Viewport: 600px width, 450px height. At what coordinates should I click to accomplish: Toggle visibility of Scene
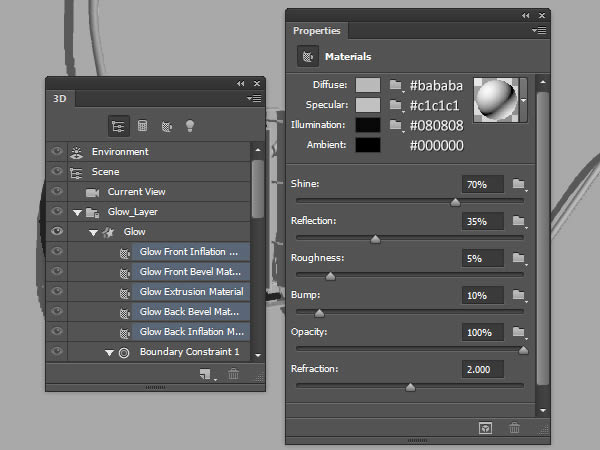tap(57, 171)
